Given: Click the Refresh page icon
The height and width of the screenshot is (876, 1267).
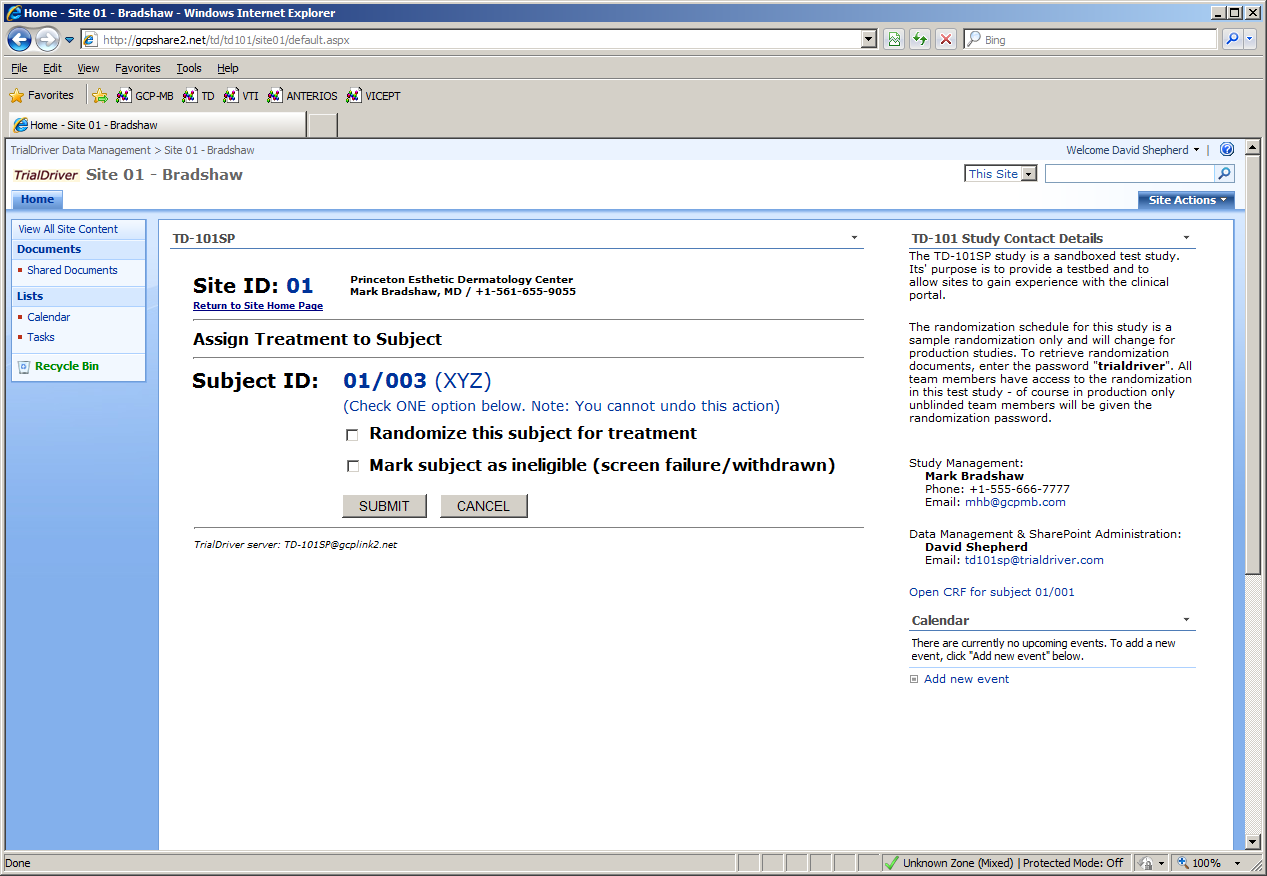Looking at the screenshot, I should click(920, 40).
